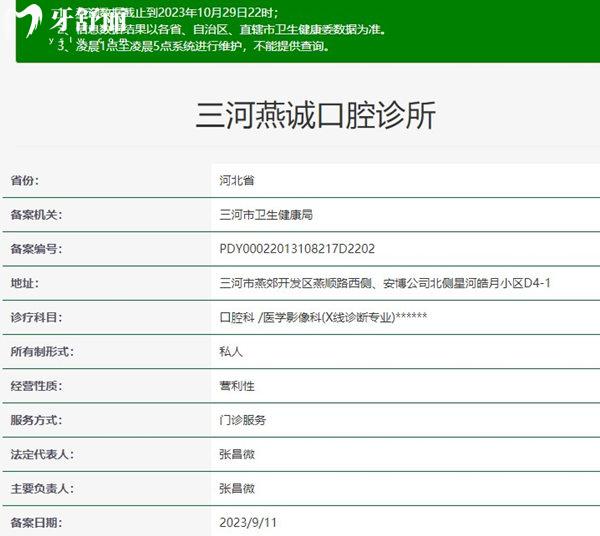Screen dimensions: 600x536
Task: Click the 所有制形式 label
Action: [x=42, y=351]
